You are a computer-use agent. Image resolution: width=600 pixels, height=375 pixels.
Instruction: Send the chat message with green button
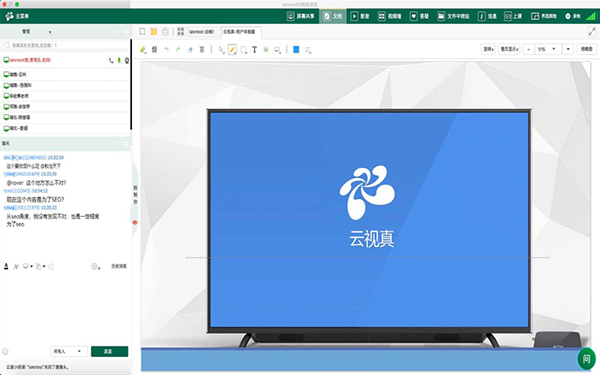[x=109, y=351]
